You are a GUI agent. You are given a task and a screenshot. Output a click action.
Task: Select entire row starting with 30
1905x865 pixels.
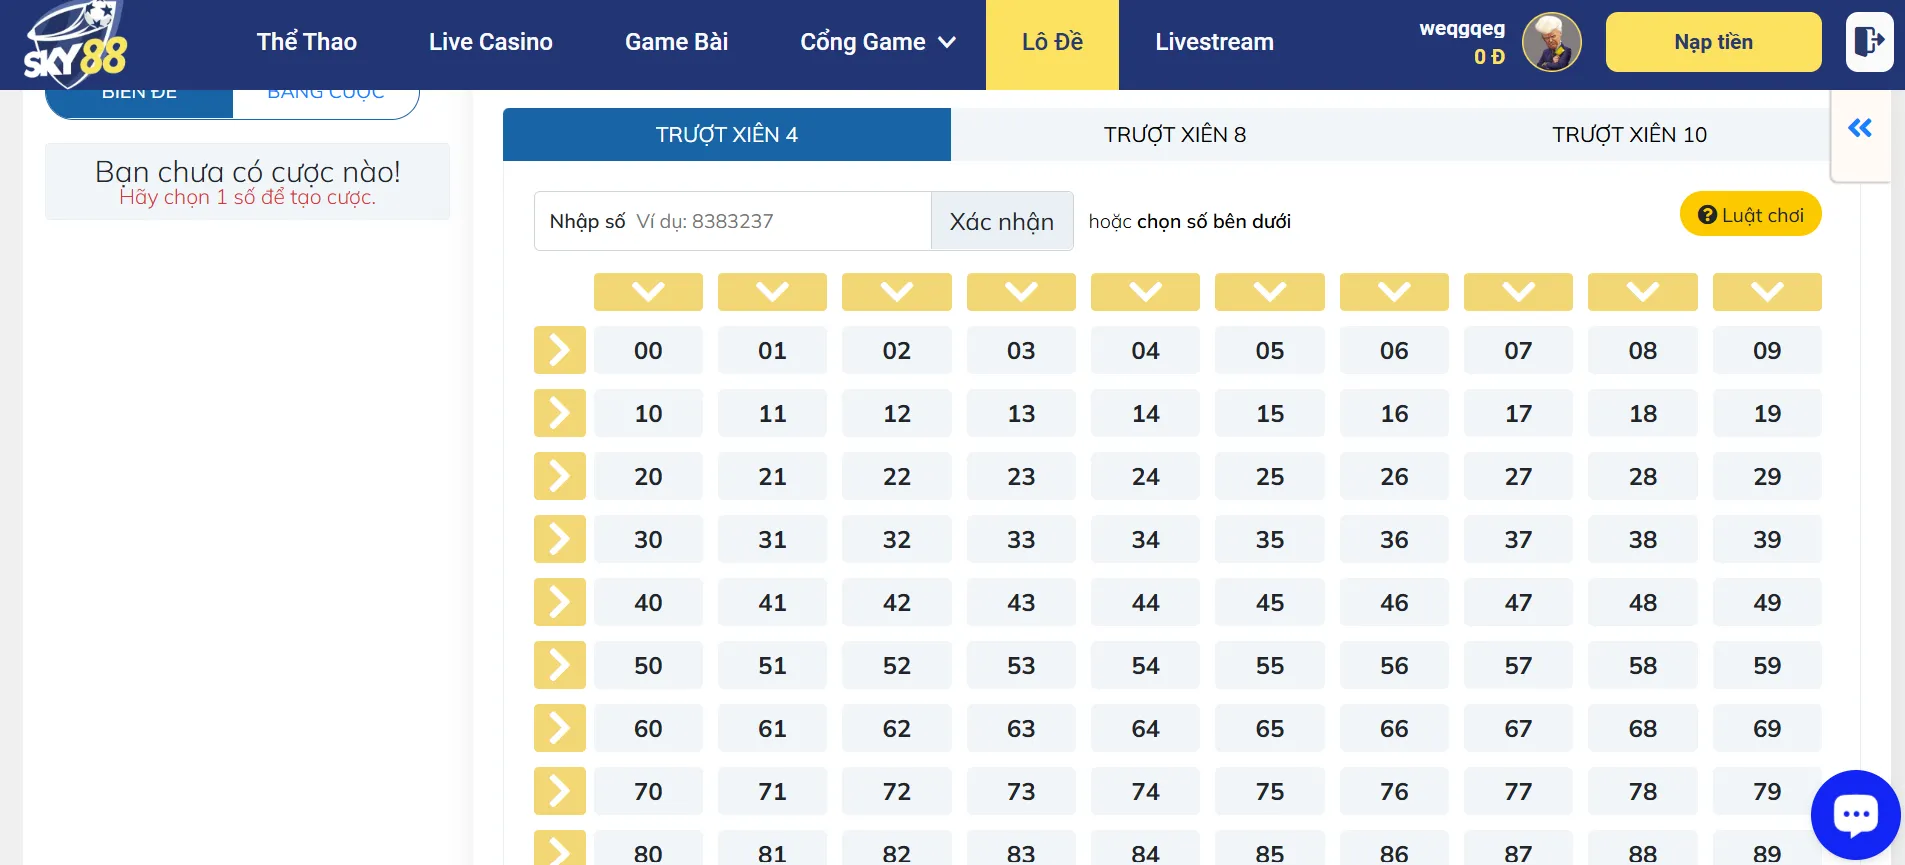[559, 539]
